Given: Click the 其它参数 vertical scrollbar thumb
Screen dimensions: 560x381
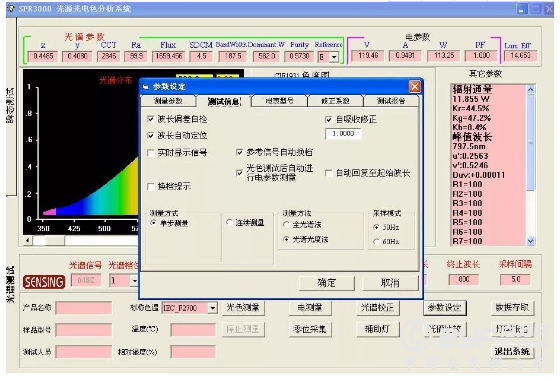Looking at the screenshot, I should click(531, 142).
